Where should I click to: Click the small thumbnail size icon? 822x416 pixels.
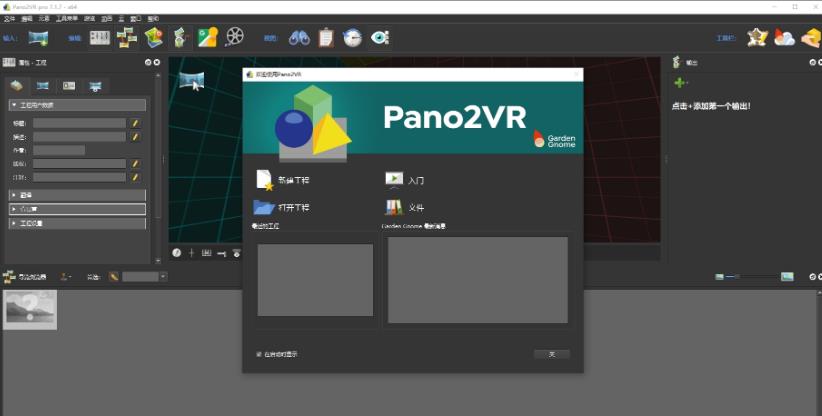click(x=719, y=277)
